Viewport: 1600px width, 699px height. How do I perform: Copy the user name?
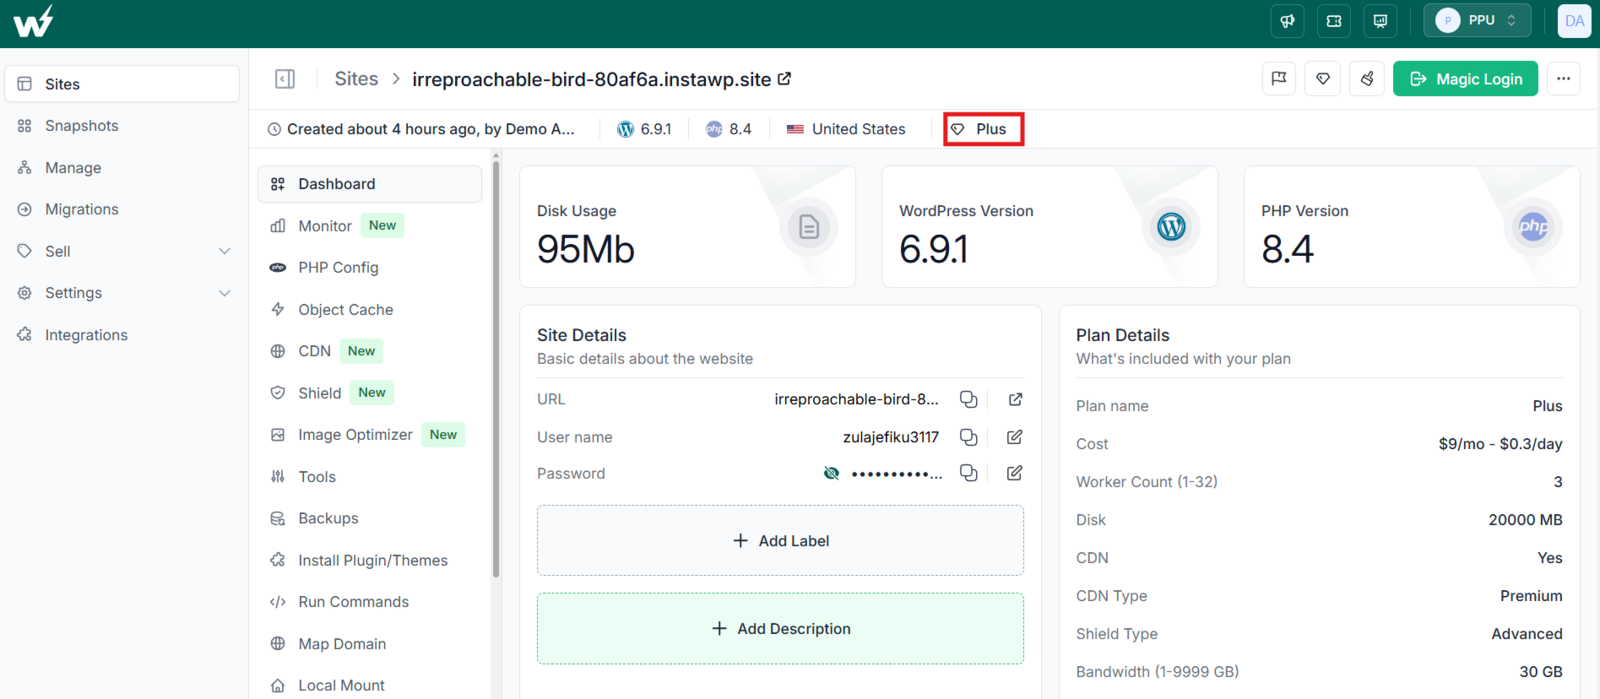968,437
